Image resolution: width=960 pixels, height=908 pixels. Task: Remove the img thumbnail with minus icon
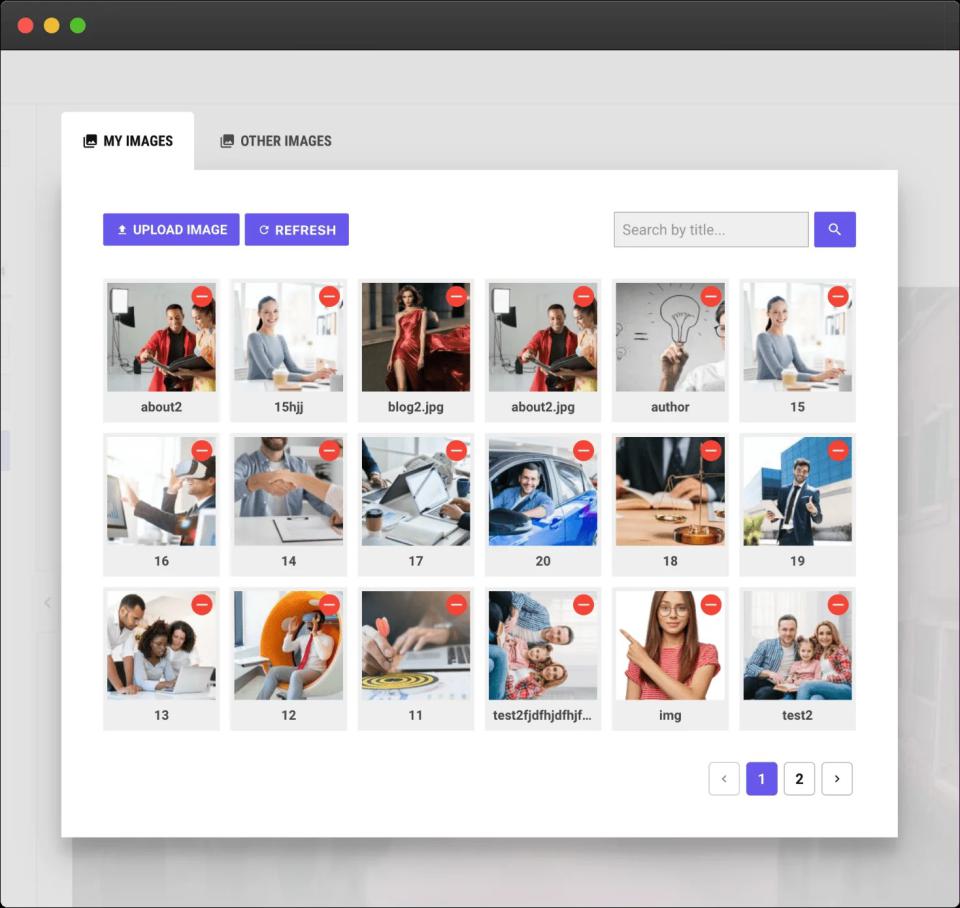(711, 605)
